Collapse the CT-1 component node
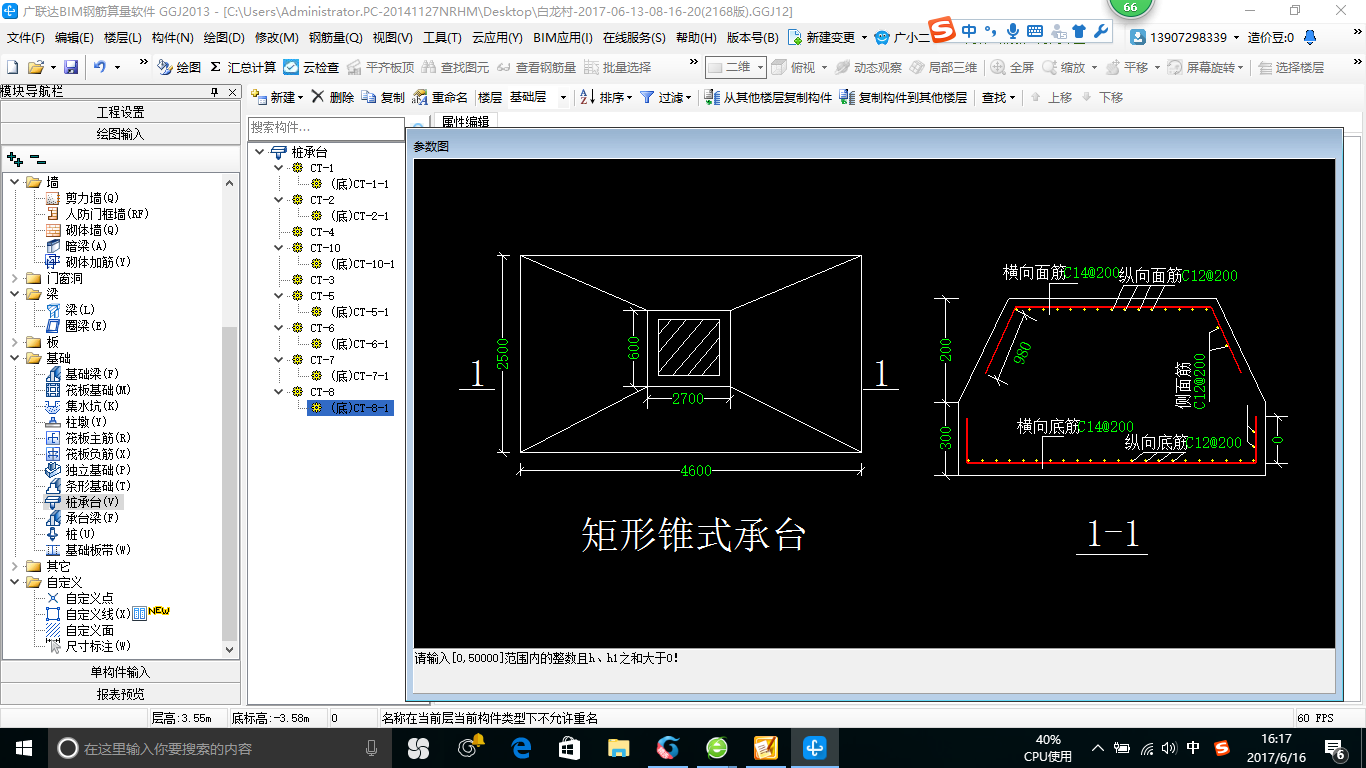1366x768 pixels. pyautogui.click(x=279, y=168)
